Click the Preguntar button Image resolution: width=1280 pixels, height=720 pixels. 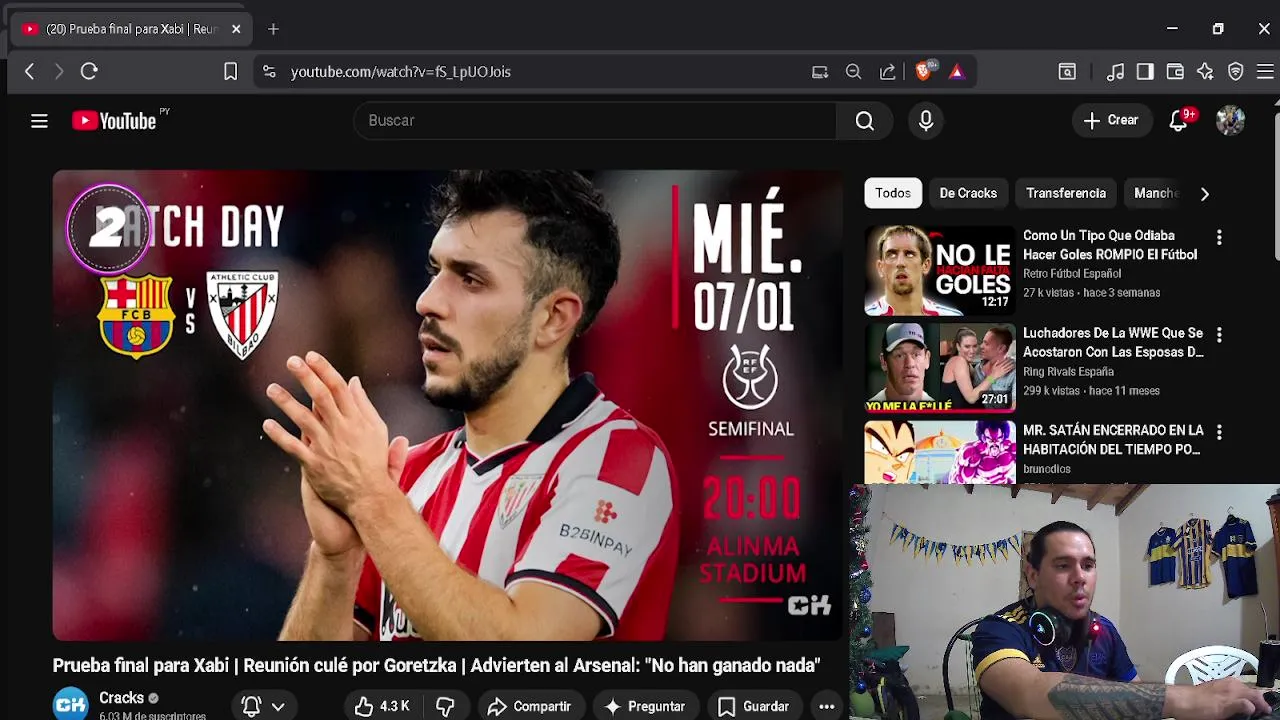tap(645, 706)
